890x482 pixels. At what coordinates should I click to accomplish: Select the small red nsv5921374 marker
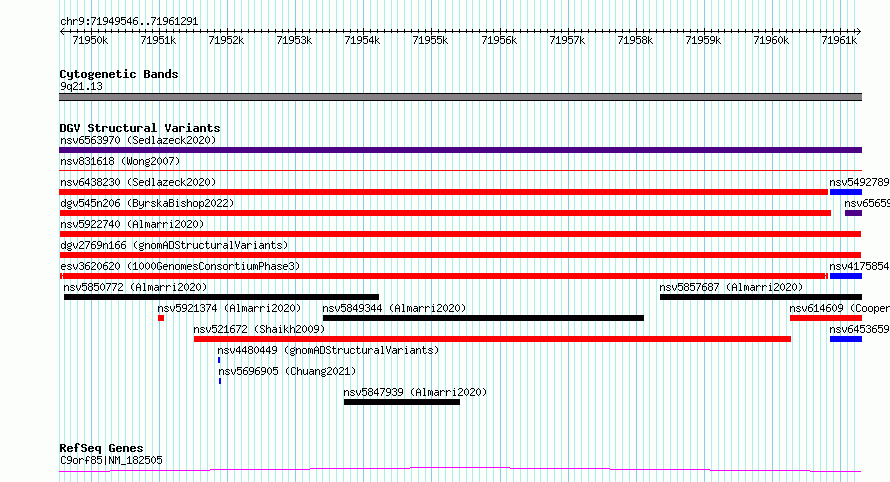pos(161,318)
